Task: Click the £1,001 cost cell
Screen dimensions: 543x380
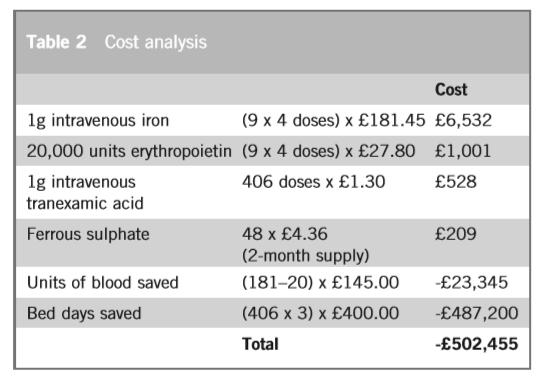Action: coord(463,151)
